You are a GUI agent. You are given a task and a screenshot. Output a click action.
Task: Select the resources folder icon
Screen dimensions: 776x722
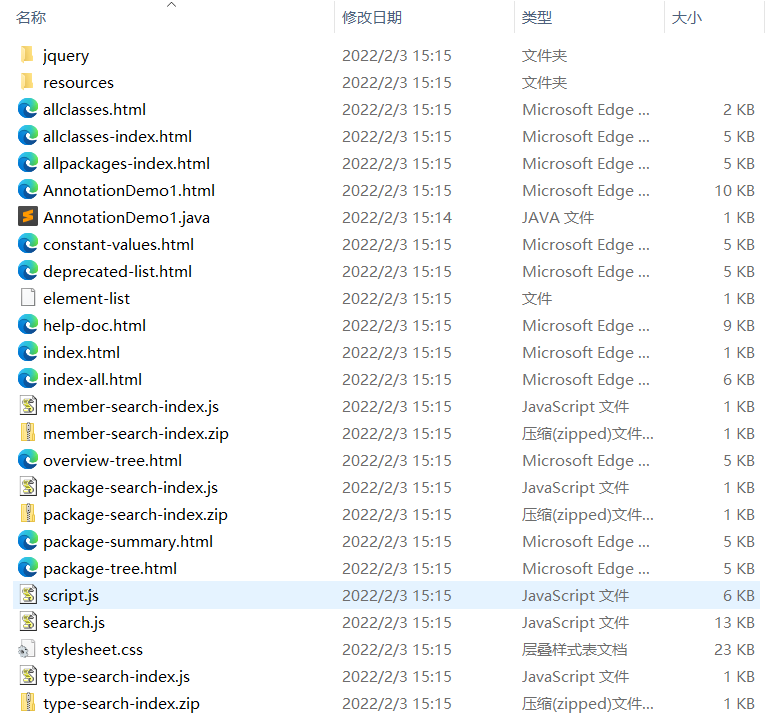point(27,82)
